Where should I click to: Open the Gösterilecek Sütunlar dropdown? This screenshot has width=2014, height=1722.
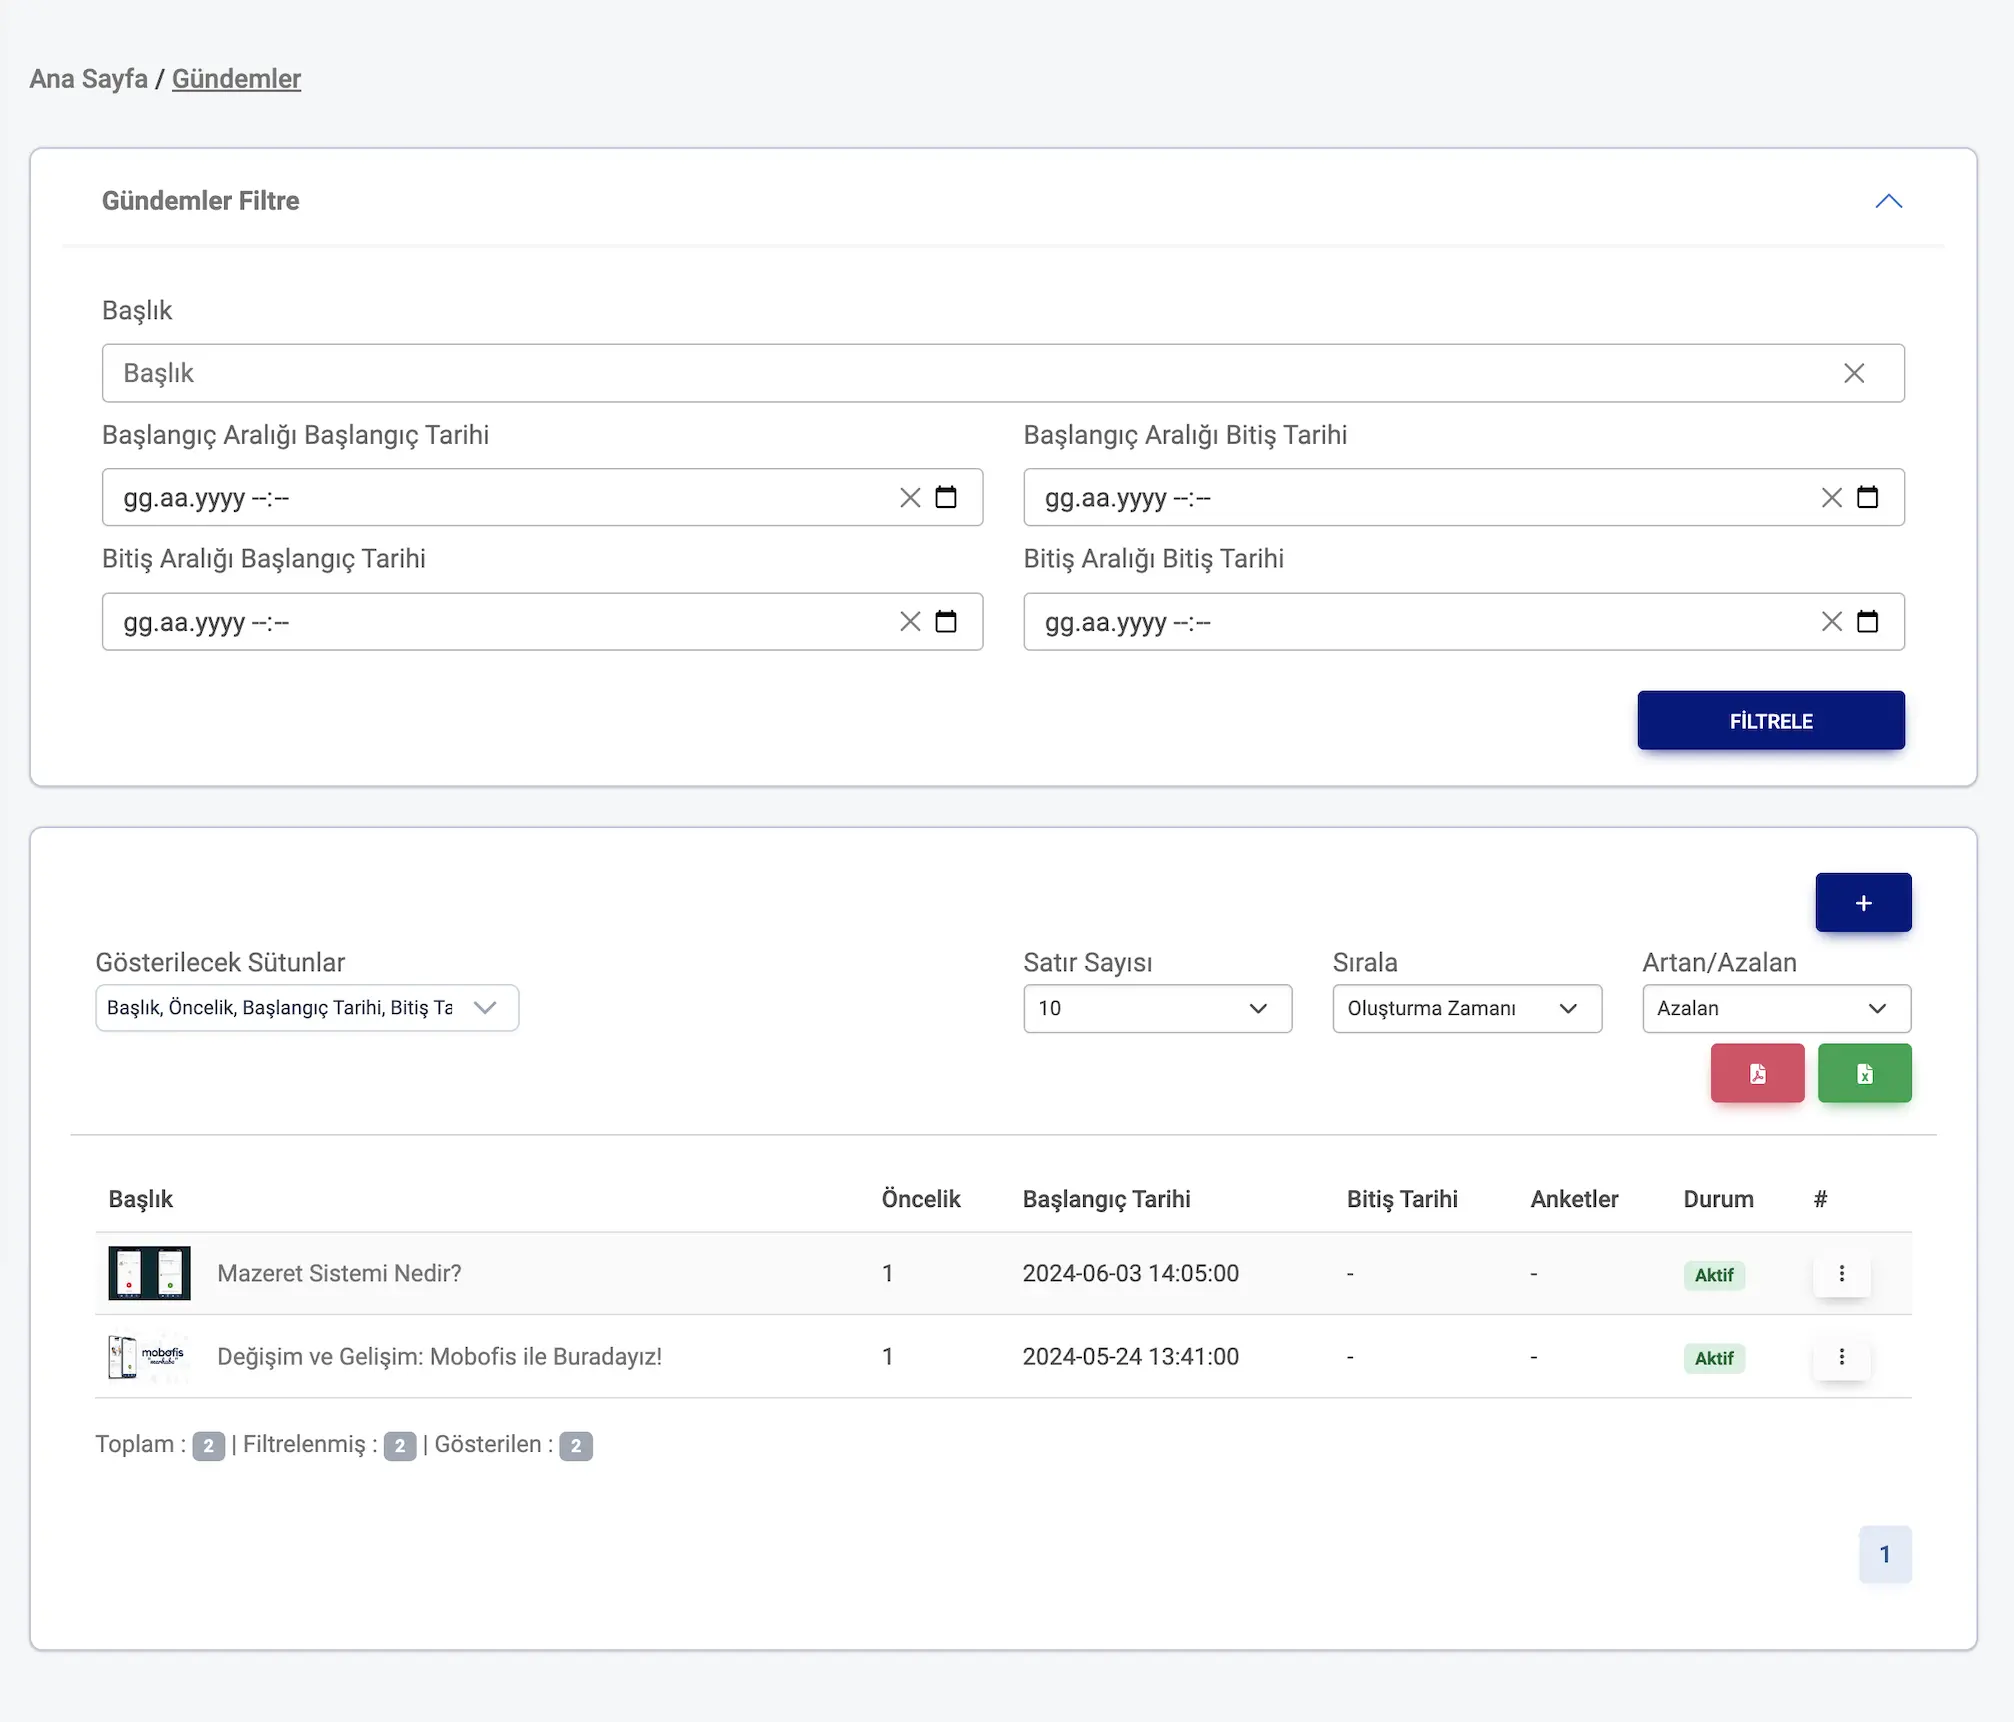click(x=307, y=1008)
